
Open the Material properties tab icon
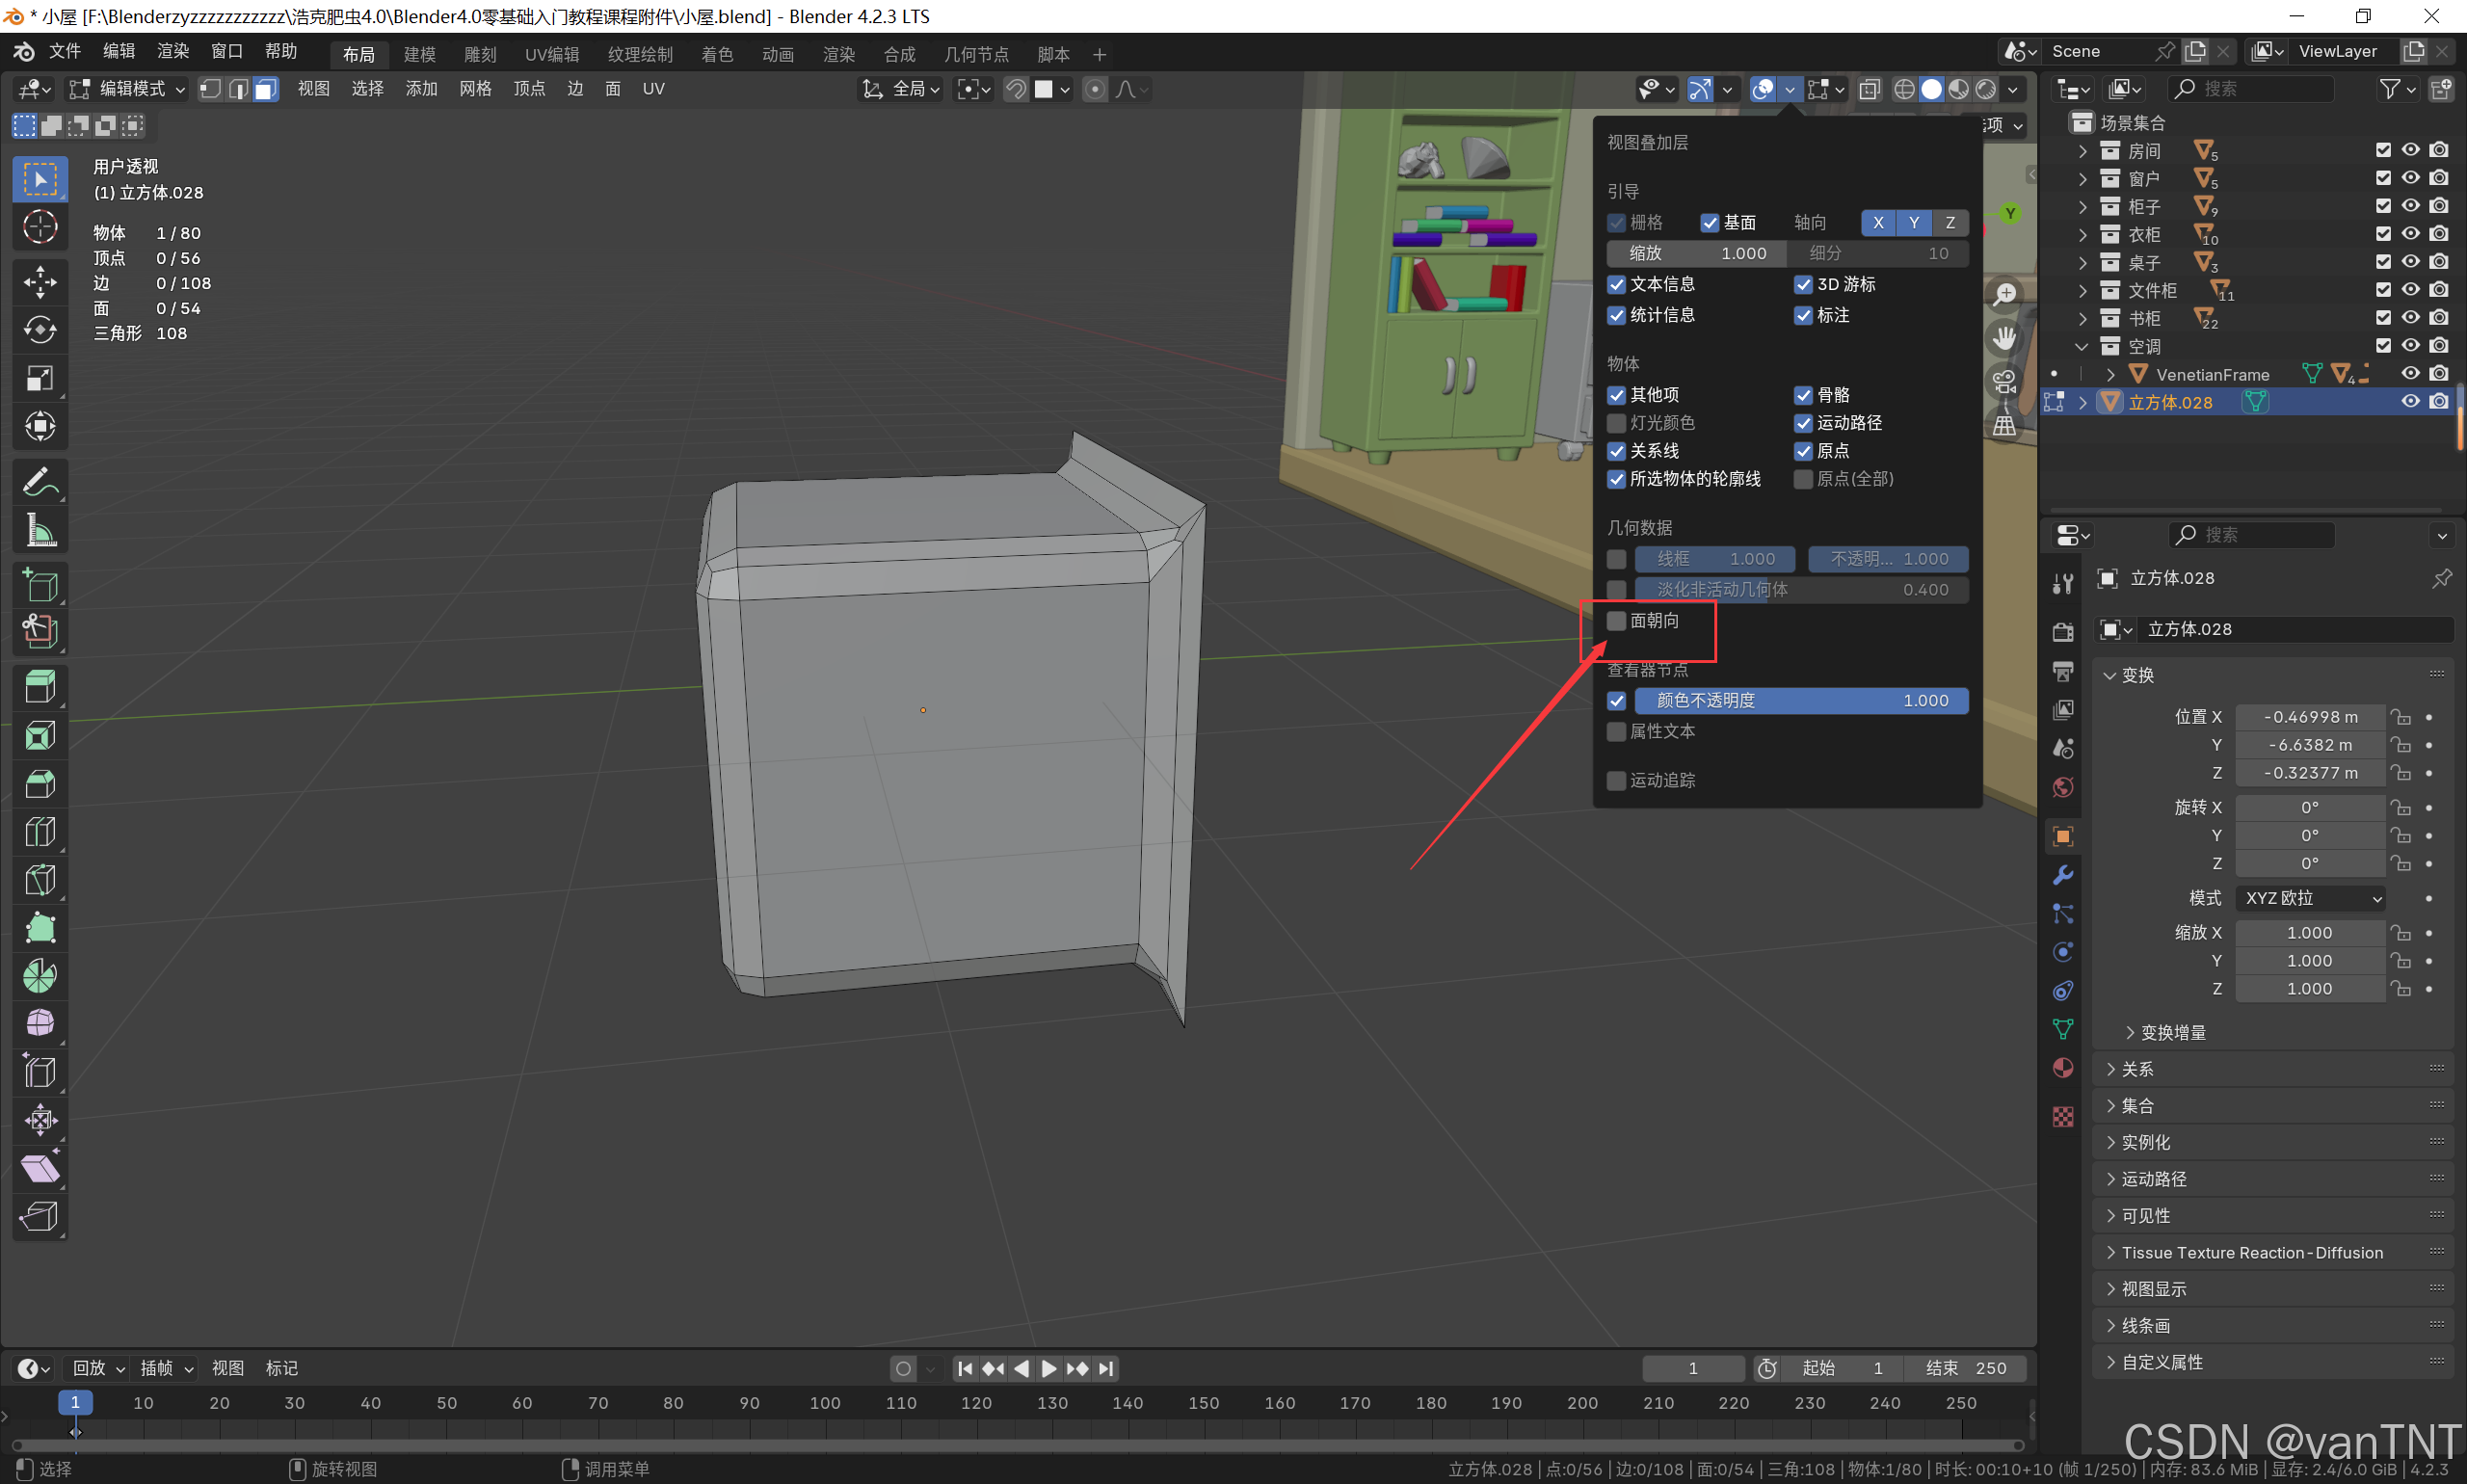[x=2062, y=1068]
